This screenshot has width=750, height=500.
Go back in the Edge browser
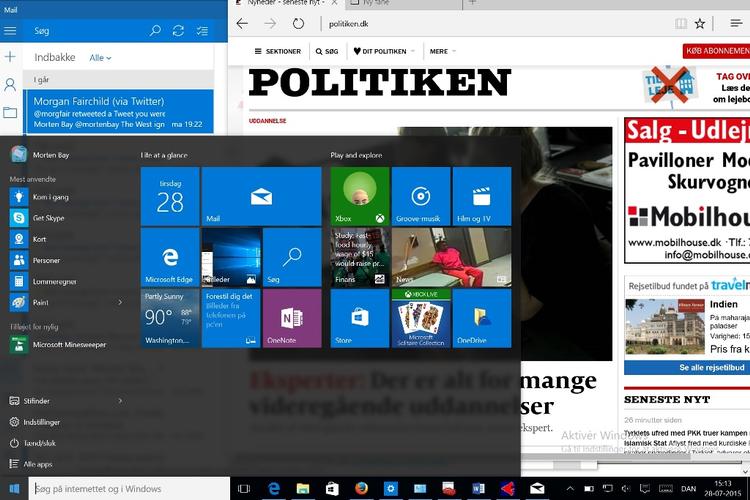click(x=243, y=23)
